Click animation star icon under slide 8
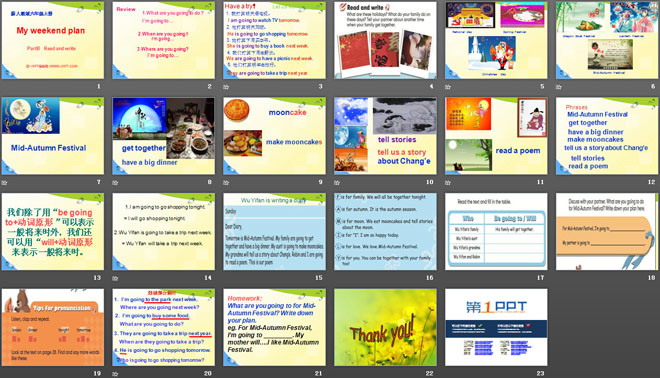This screenshot has width=660, height=378. pos(115,183)
